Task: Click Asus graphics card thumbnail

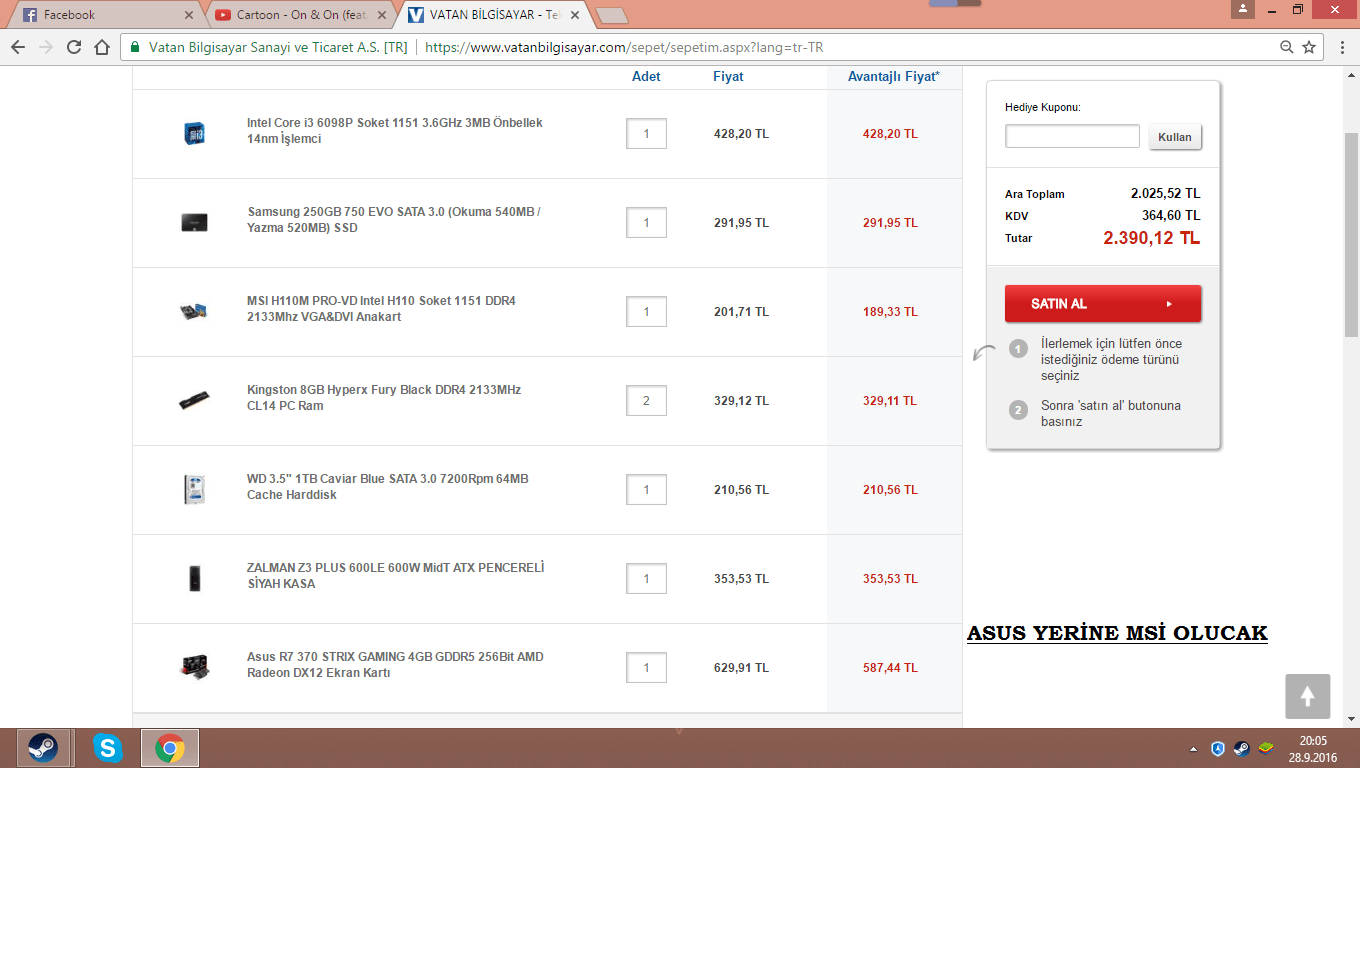Action: coord(195,667)
